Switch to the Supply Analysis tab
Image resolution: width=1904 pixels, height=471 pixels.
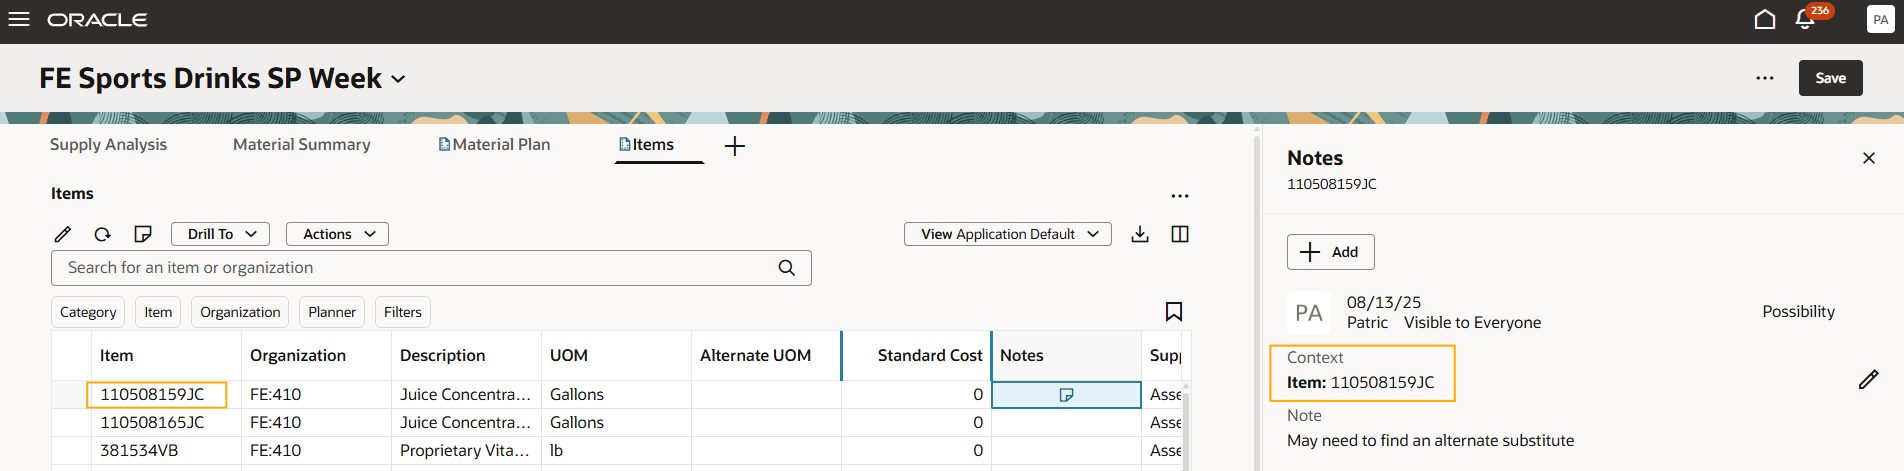(x=108, y=145)
